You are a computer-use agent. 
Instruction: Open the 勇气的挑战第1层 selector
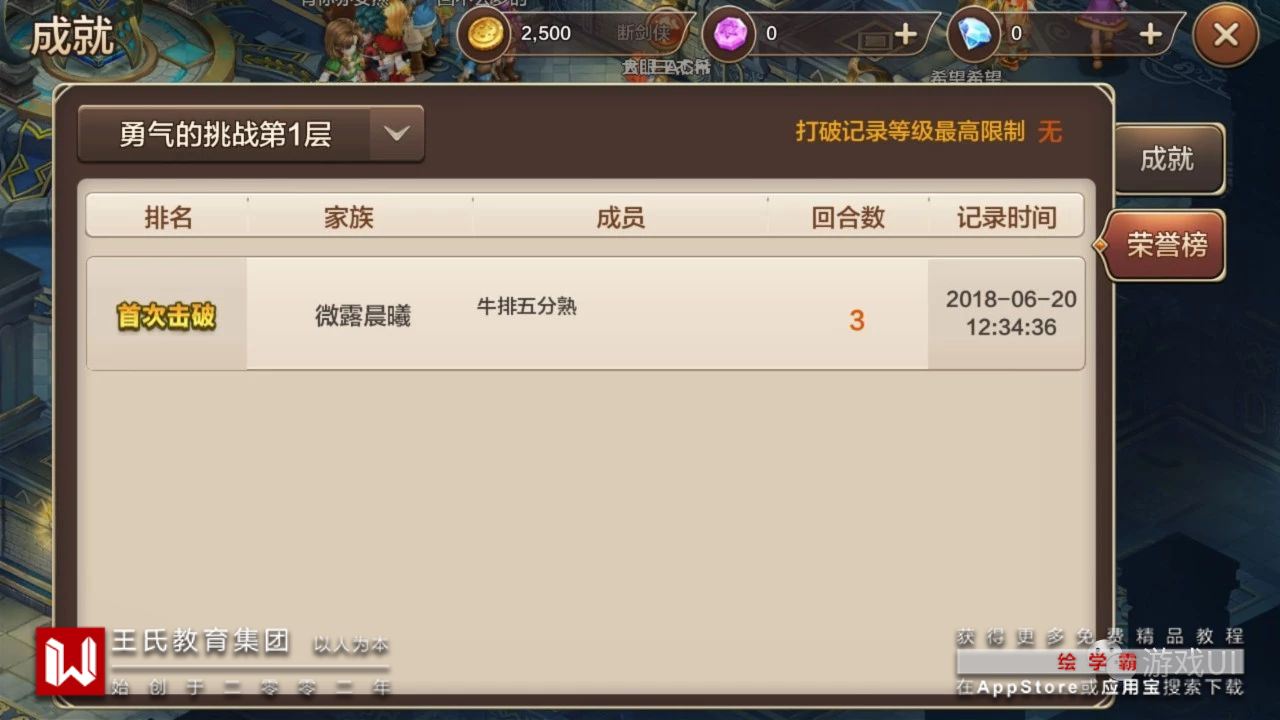tap(251, 134)
